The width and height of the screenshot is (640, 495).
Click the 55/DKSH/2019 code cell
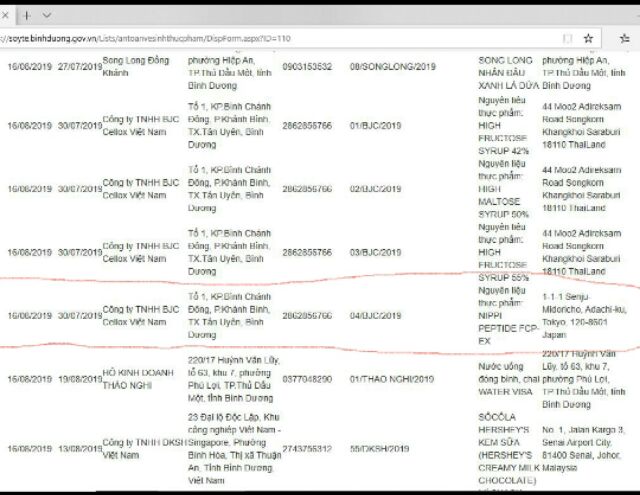[x=379, y=449]
